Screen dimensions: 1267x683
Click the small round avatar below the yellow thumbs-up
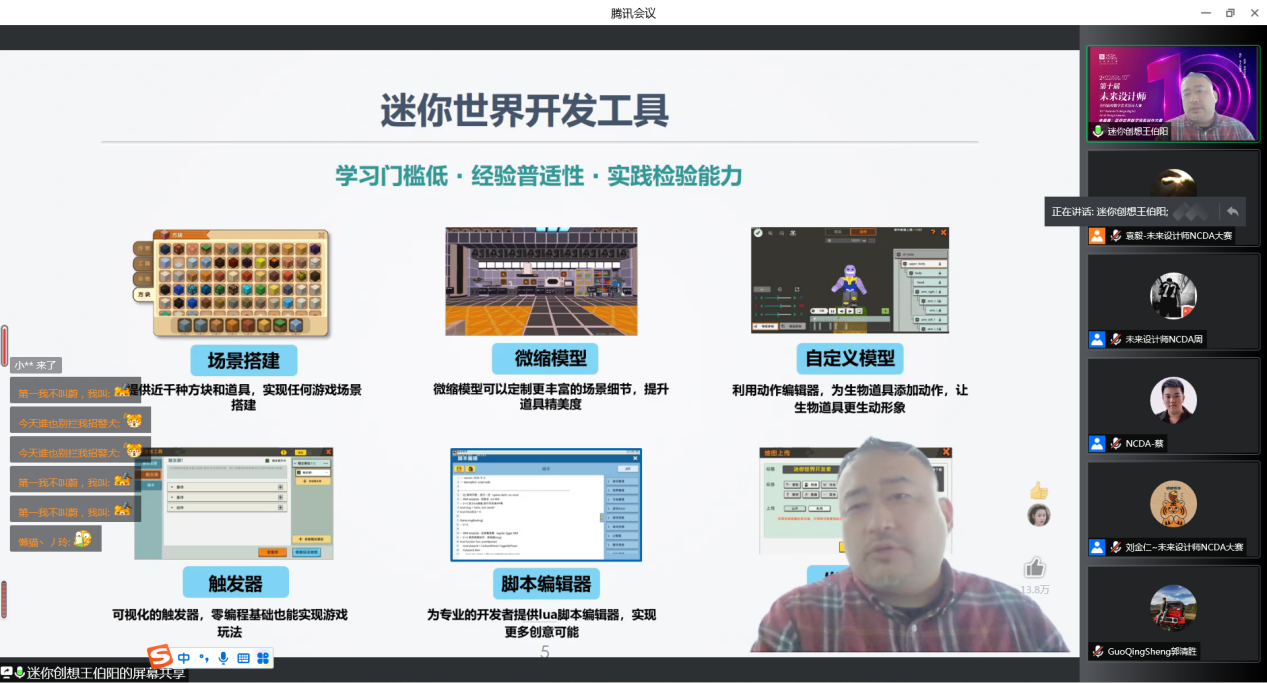tap(1039, 515)
